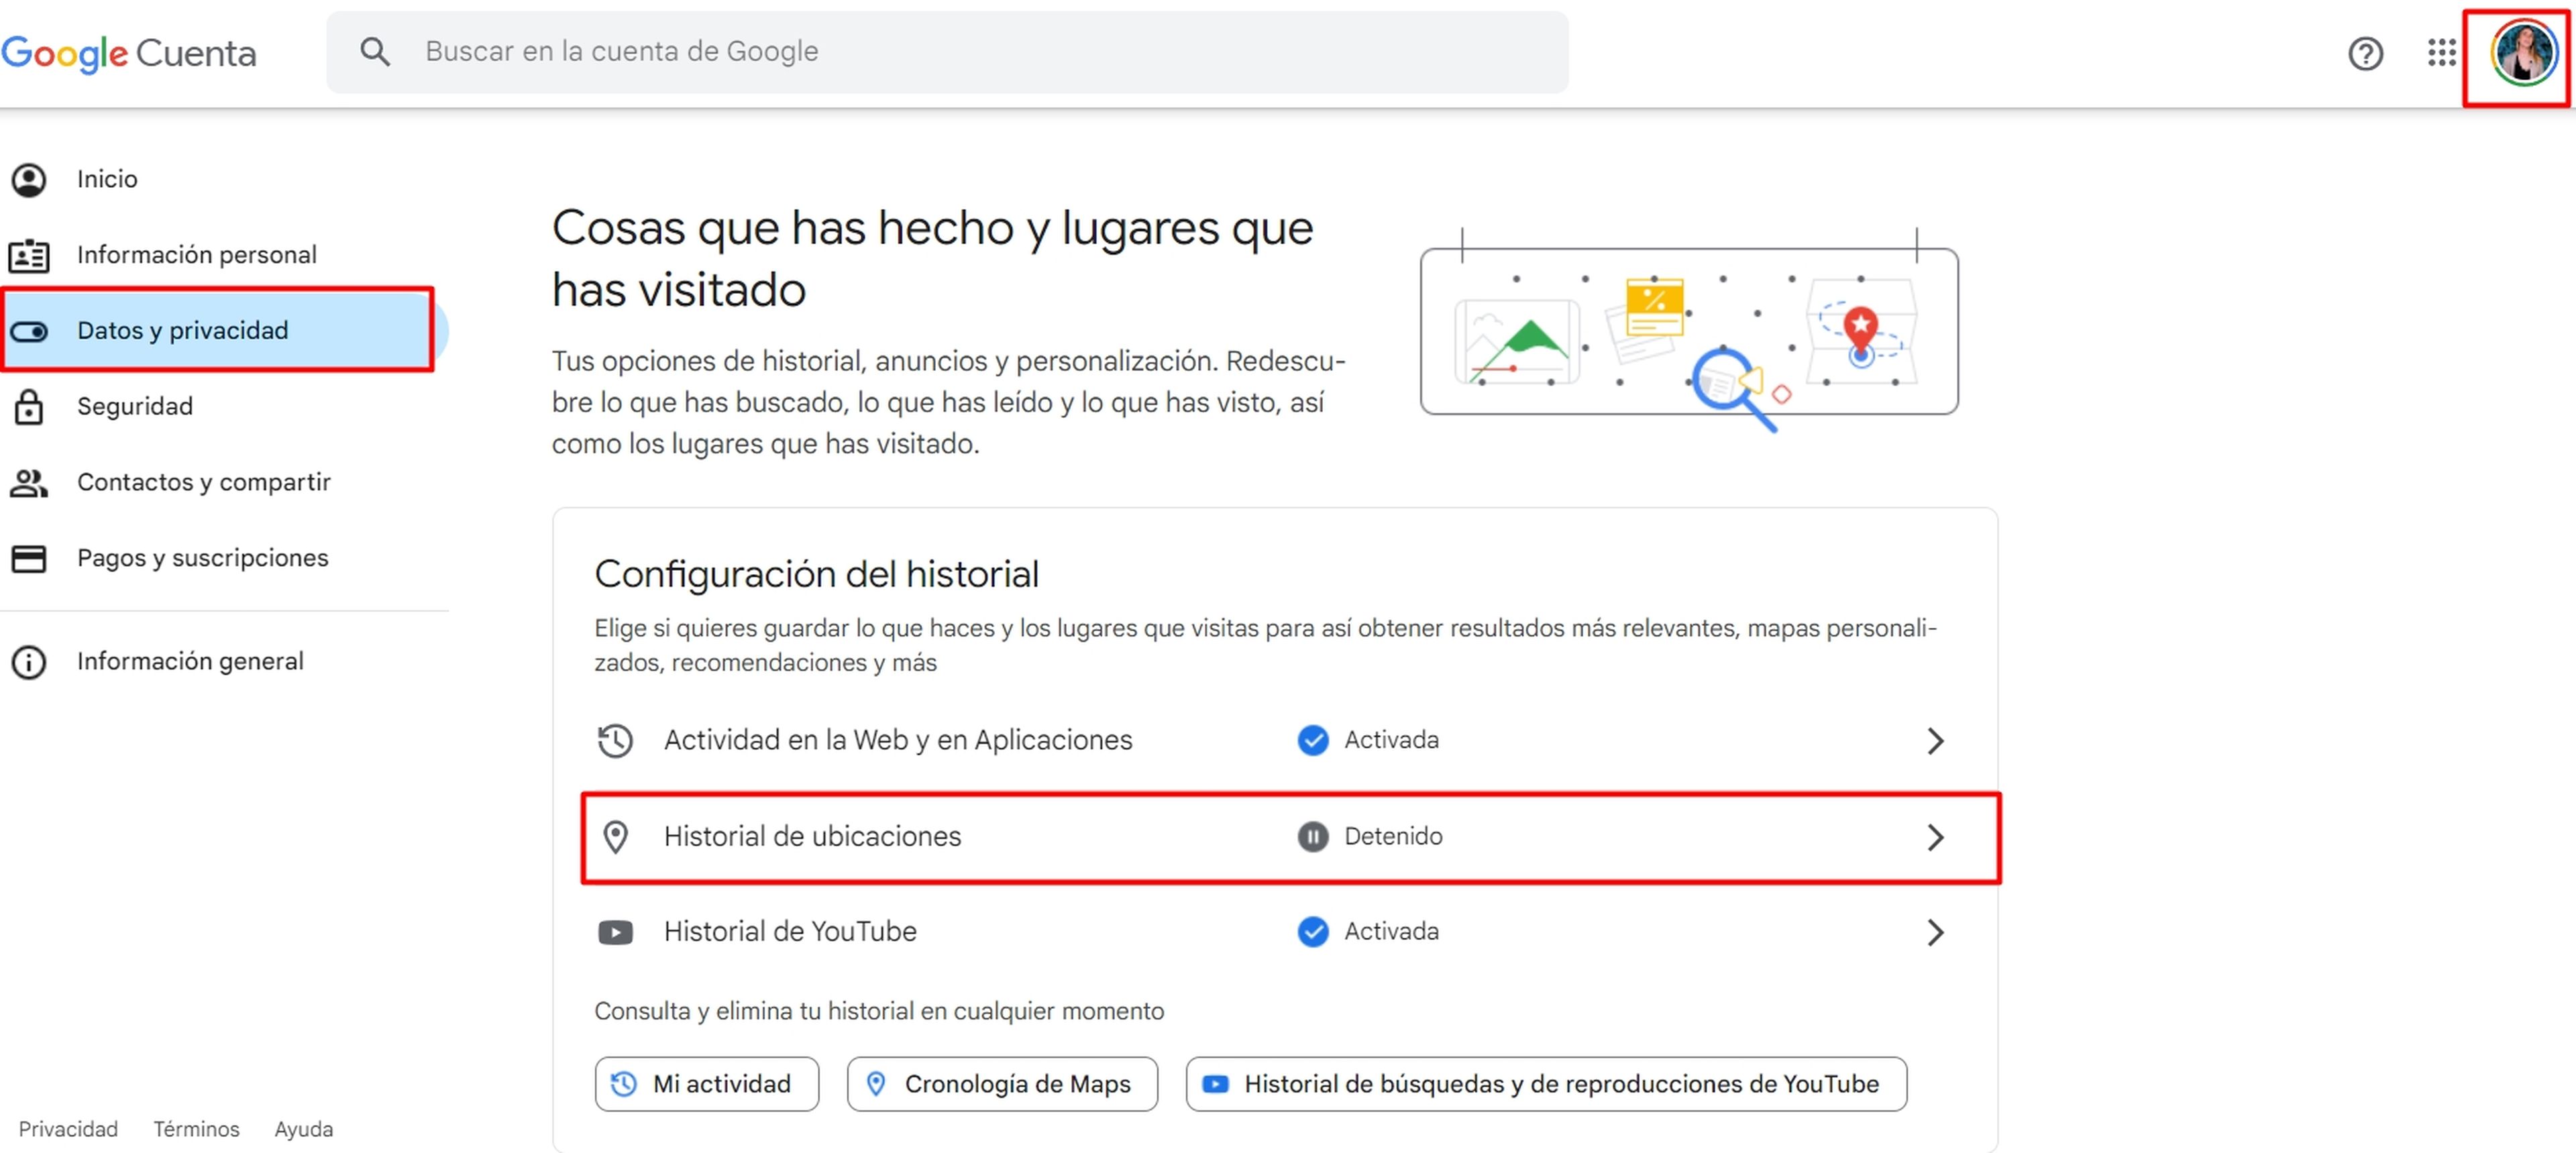The height and width of the screenshot is (1153, 2576).
Task: Click the blue check next to Actividad en la Web
Action: point(1312,740)
